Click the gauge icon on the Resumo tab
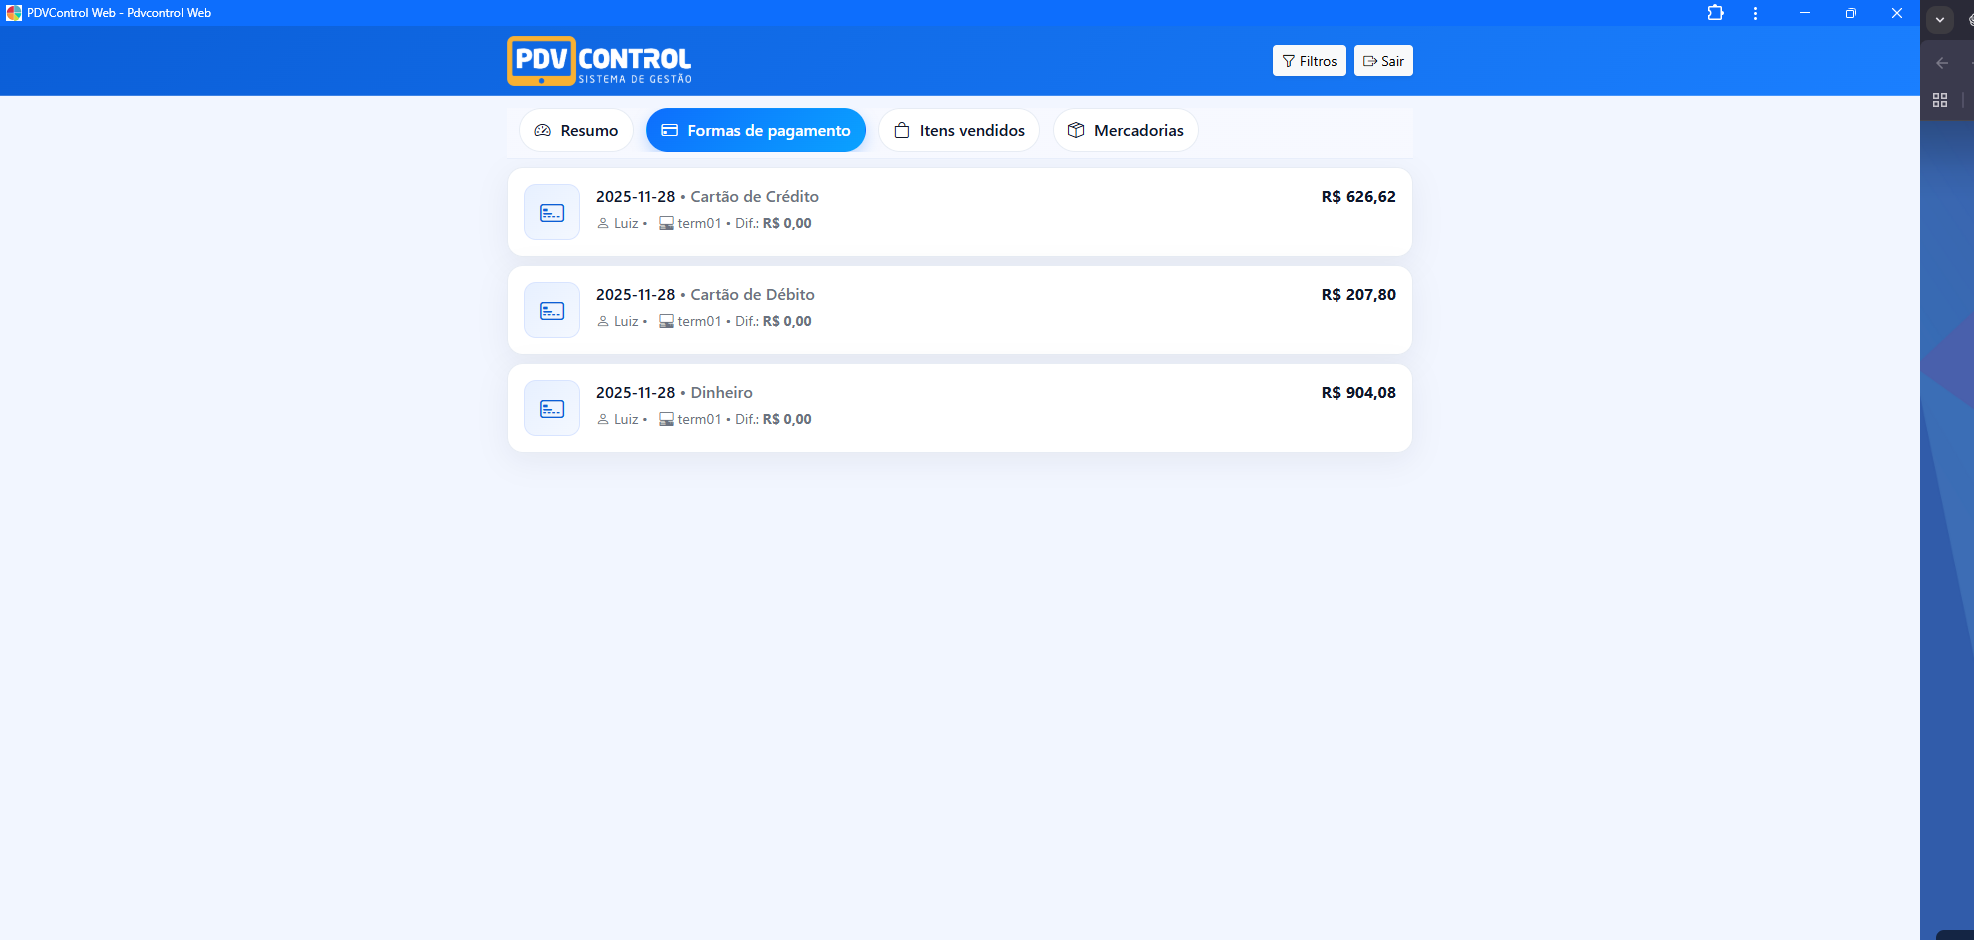The height and width of the screenshot is (940, 1974). (x=544, y=130)
